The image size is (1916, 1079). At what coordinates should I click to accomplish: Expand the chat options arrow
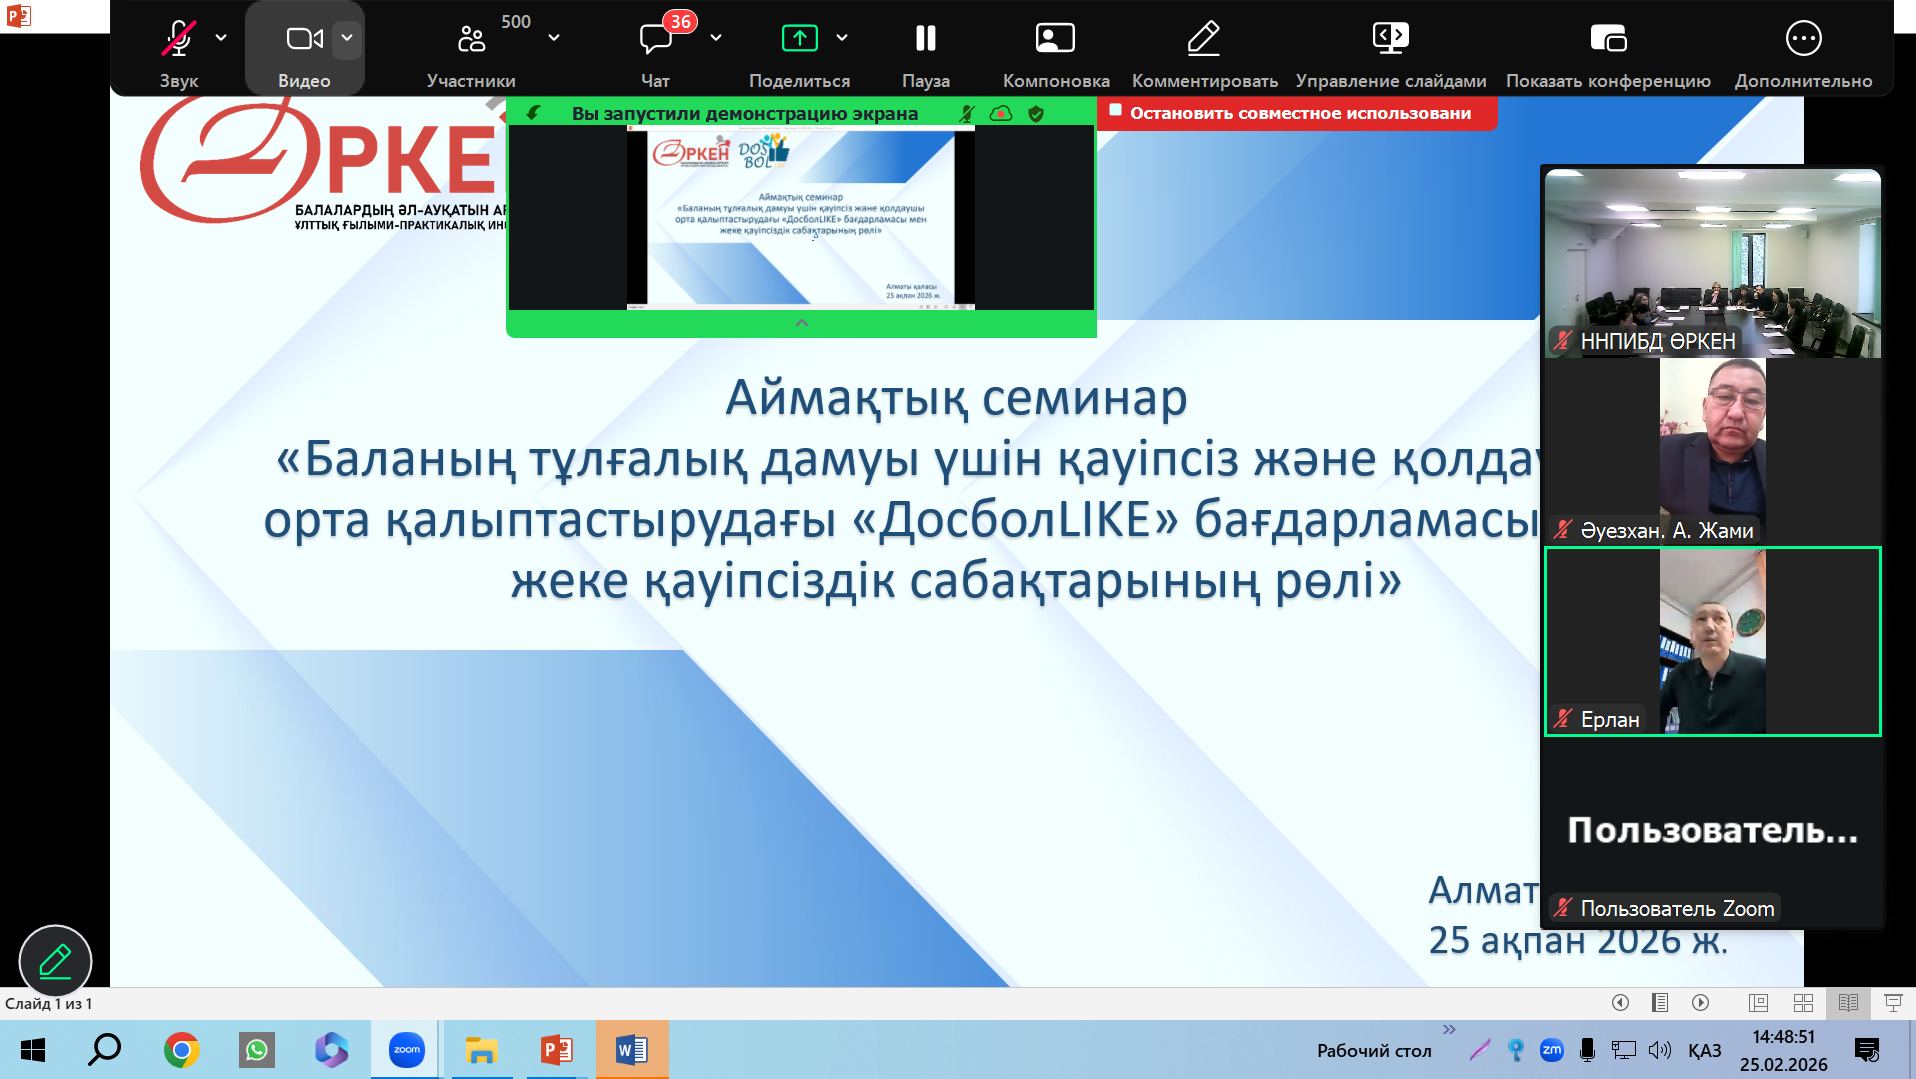point(716,38)
